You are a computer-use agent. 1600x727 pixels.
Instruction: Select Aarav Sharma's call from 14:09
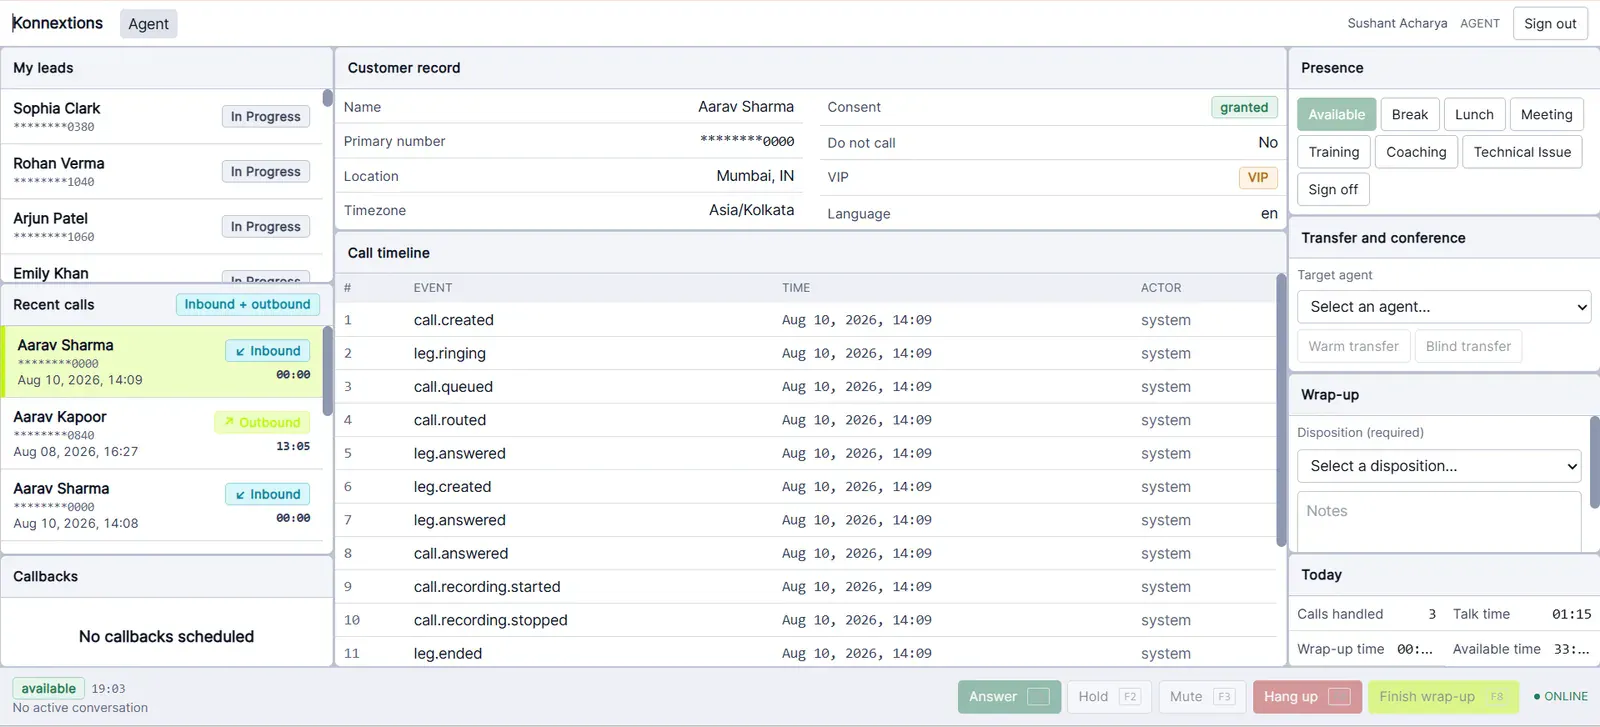[x=162, y=362]
